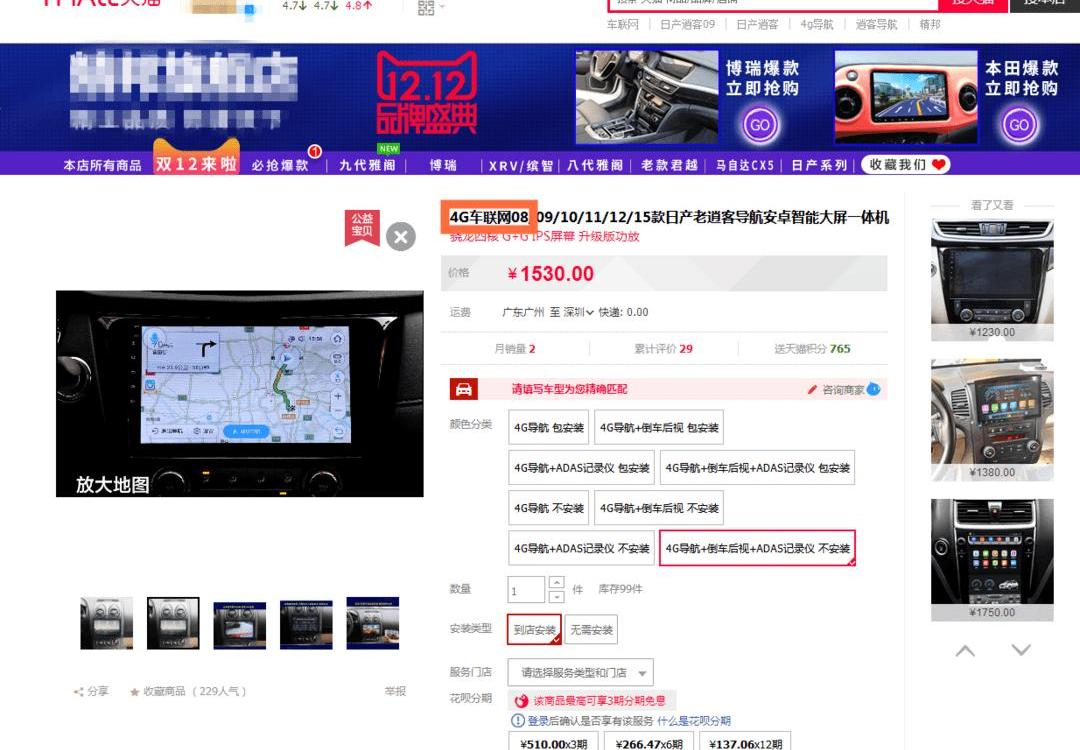Select 4G导航+倒车后视 不安装 option
The image size is (1080, 750).
tap(658, 508)
